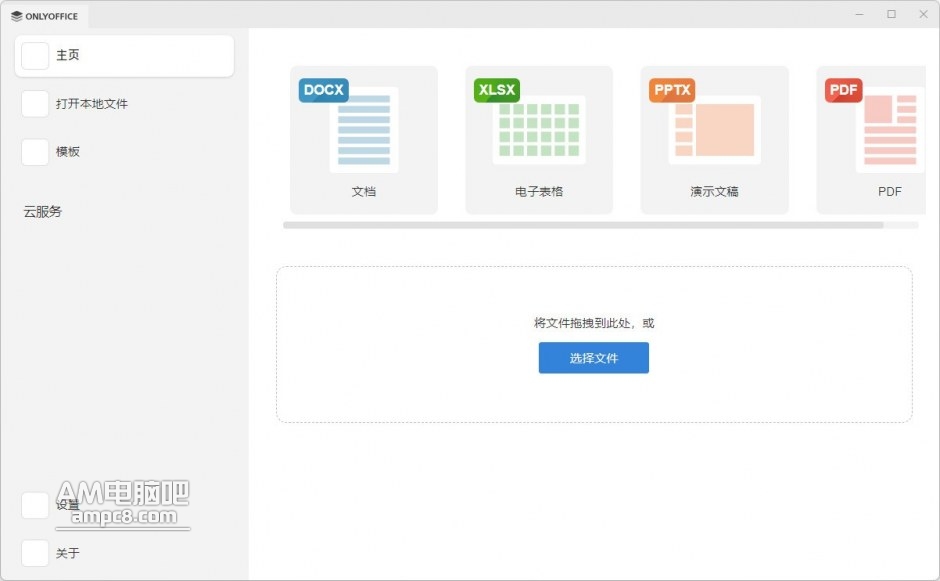This screenshot has height=581, width=940.
Task: Maximize the ONLYOFFICE window
Action: click(891, 14)
